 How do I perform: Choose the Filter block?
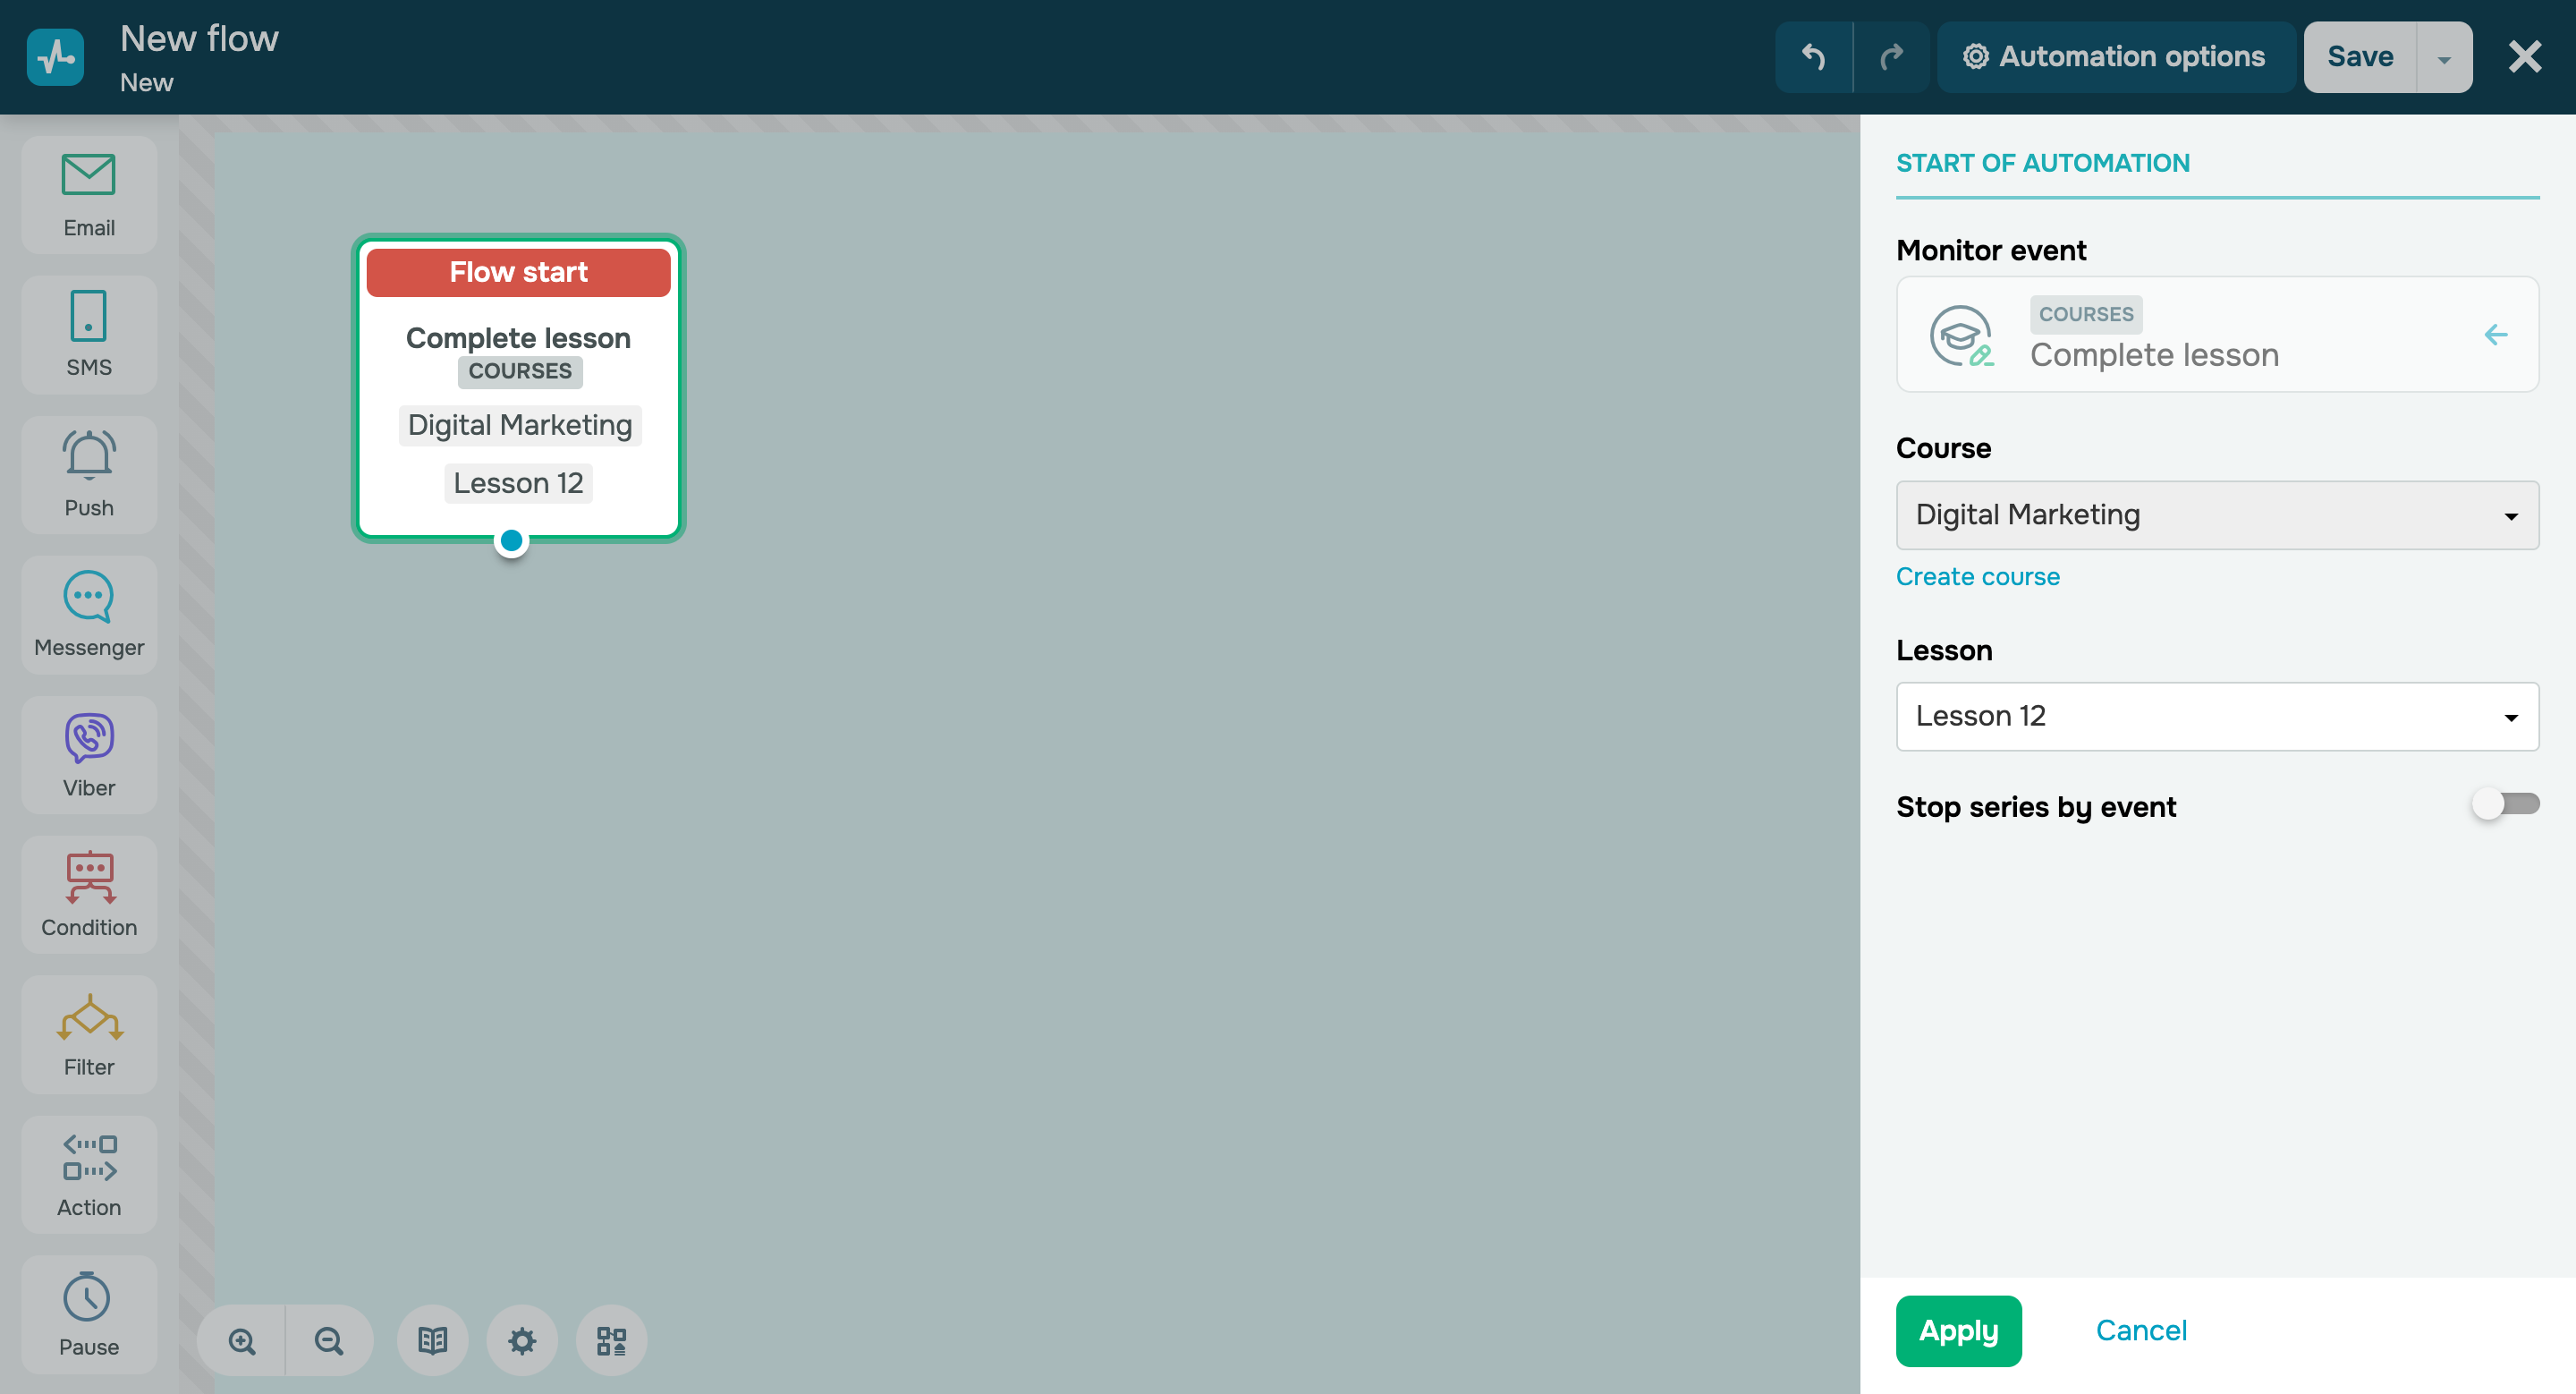[x=88, y=1034]
